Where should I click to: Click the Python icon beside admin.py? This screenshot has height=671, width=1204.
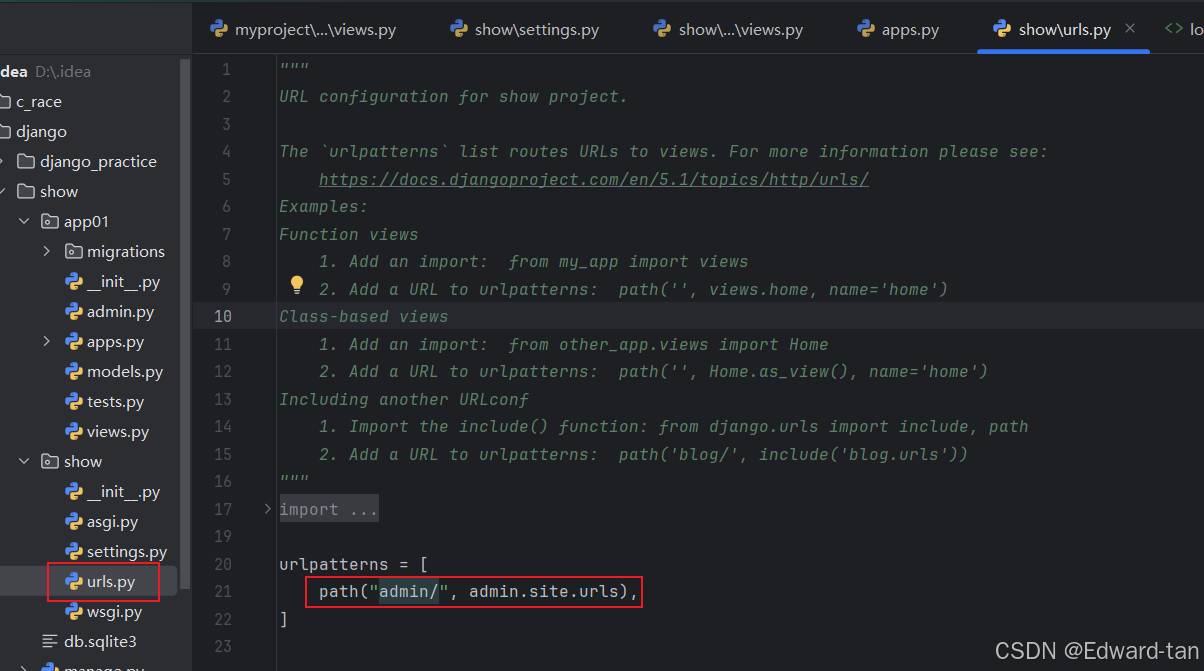pos(73,312)
